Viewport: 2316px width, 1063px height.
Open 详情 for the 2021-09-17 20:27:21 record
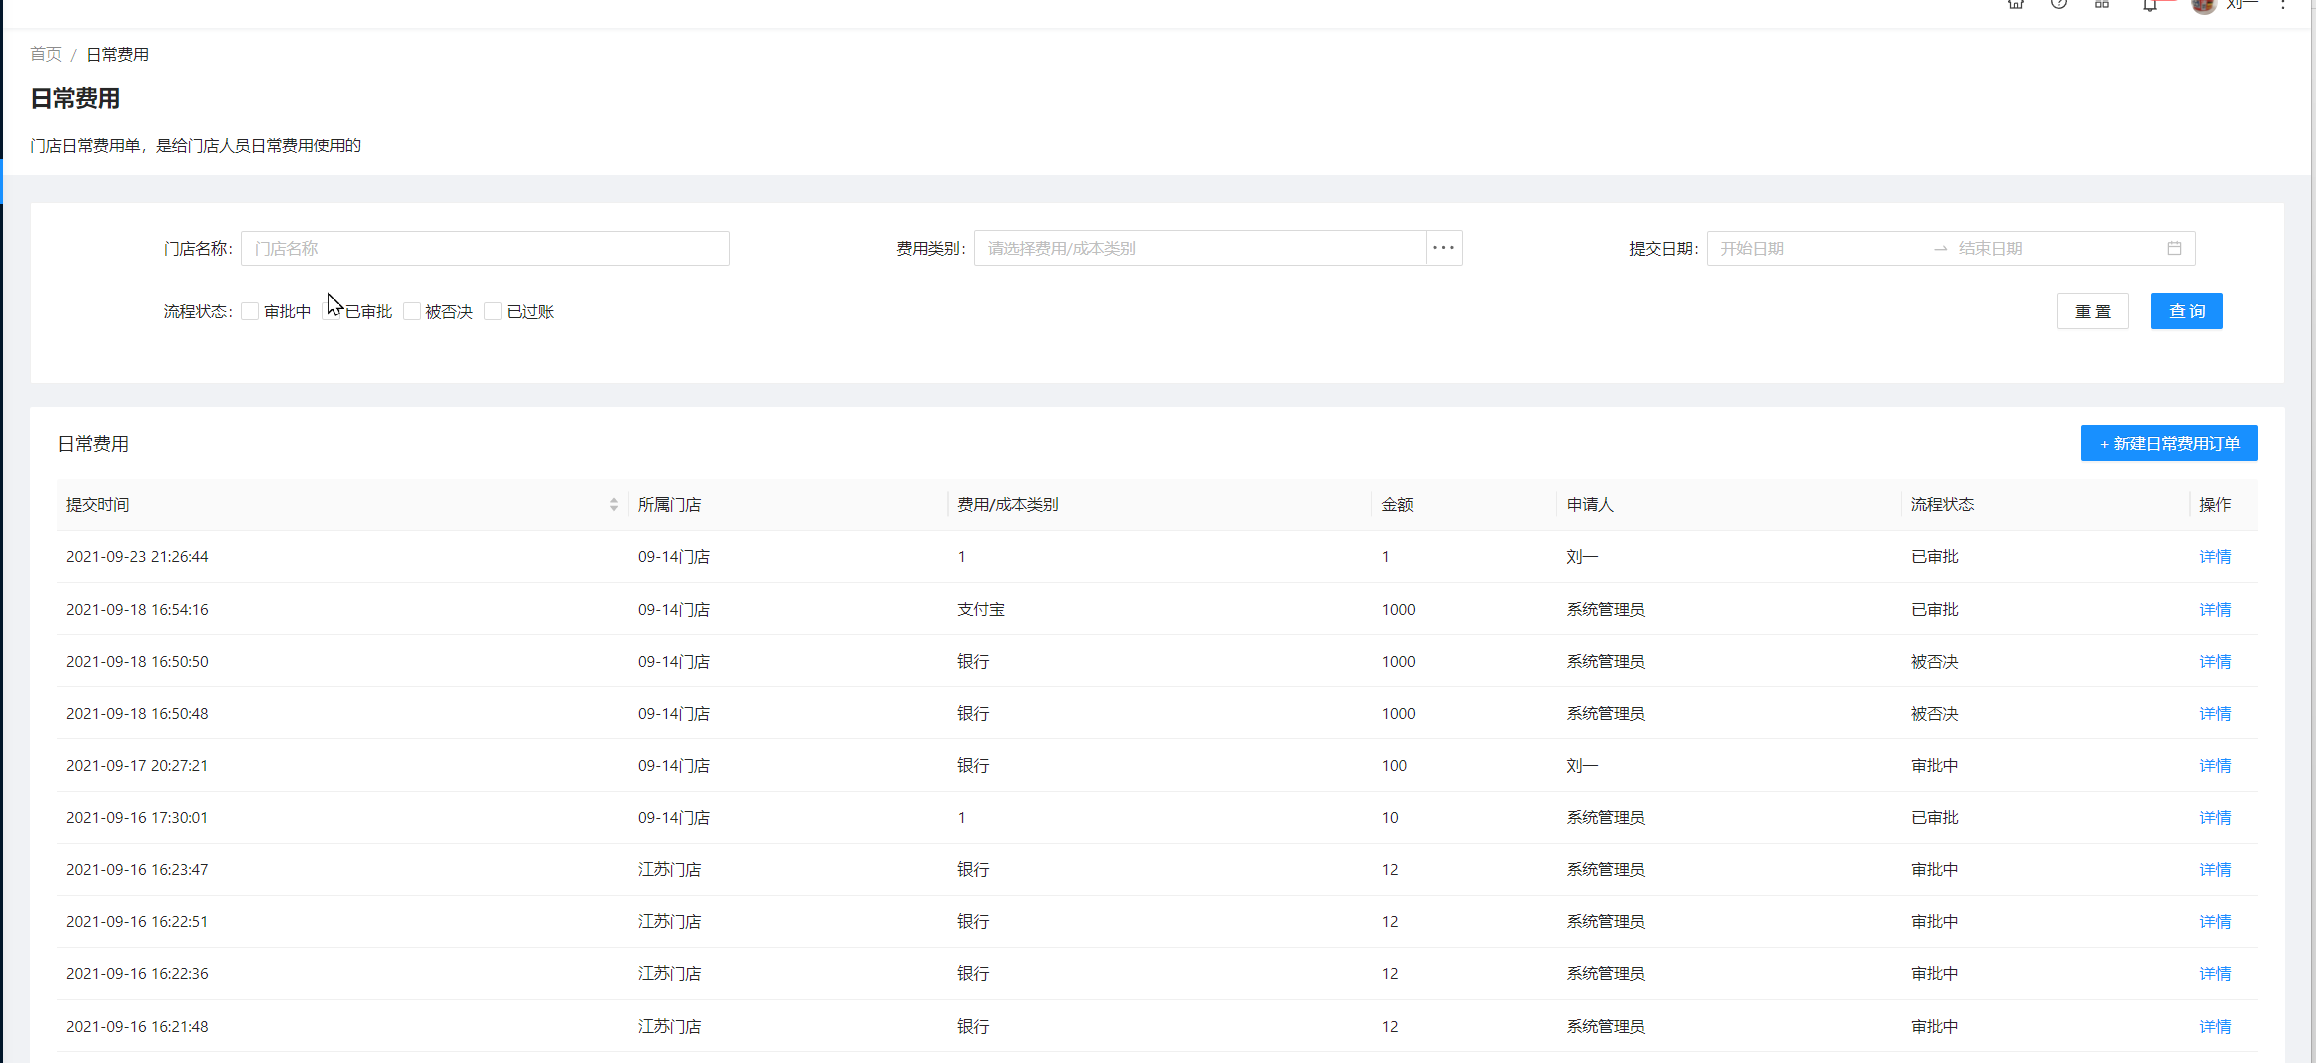(x=2215, y=765)
